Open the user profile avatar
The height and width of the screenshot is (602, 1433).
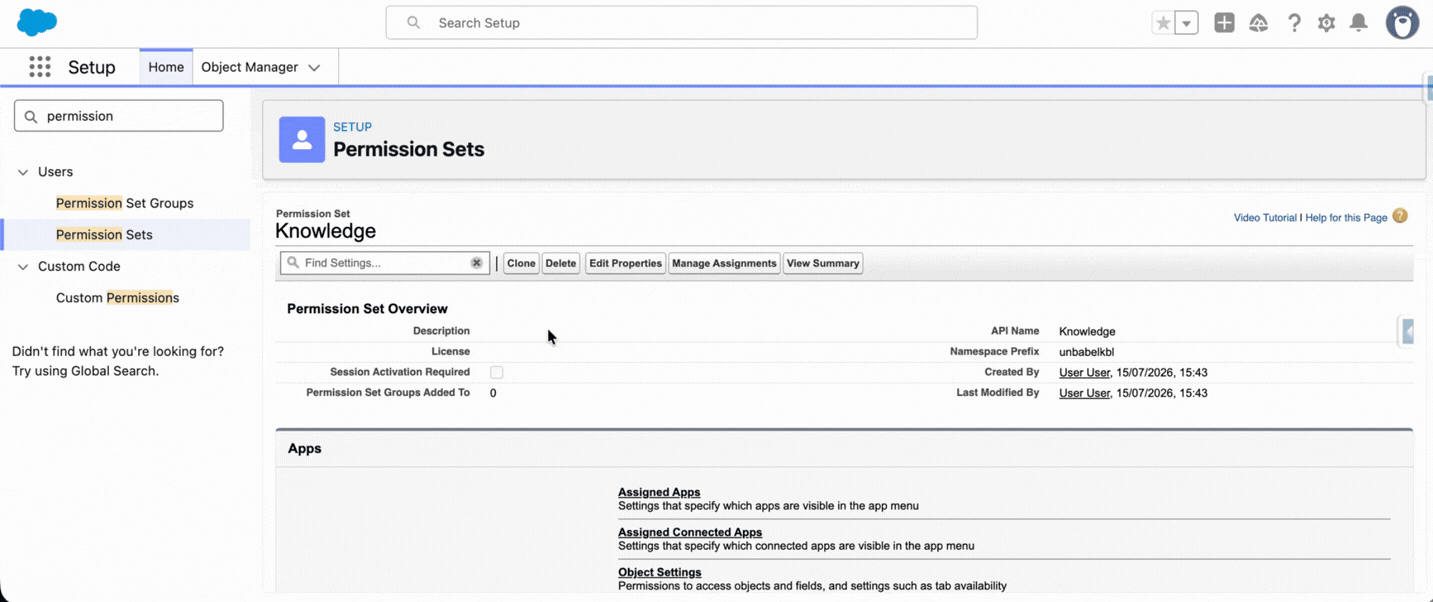[x=1402, y=22]
